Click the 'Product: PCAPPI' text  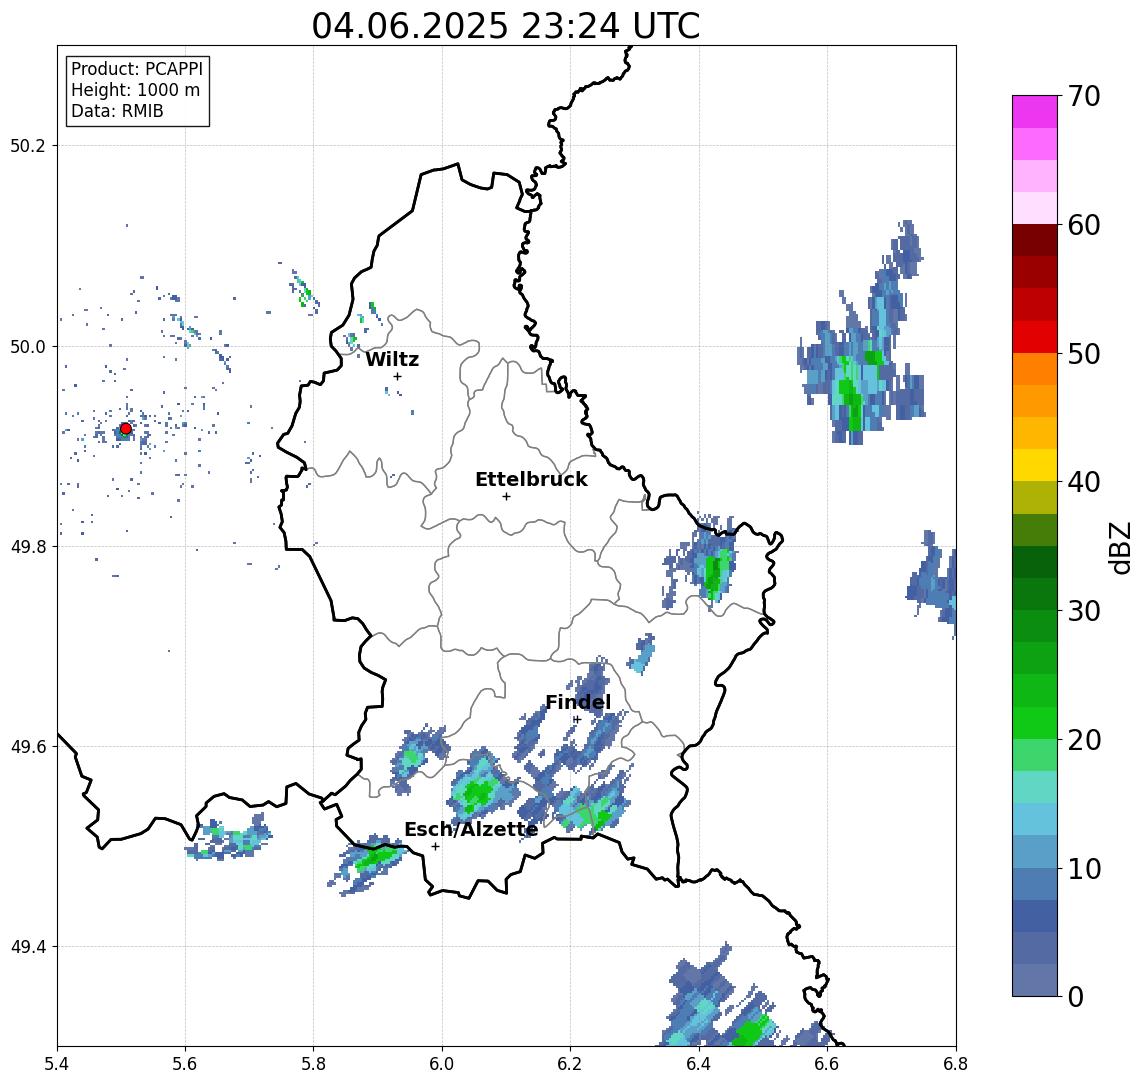tap(137, 69)
